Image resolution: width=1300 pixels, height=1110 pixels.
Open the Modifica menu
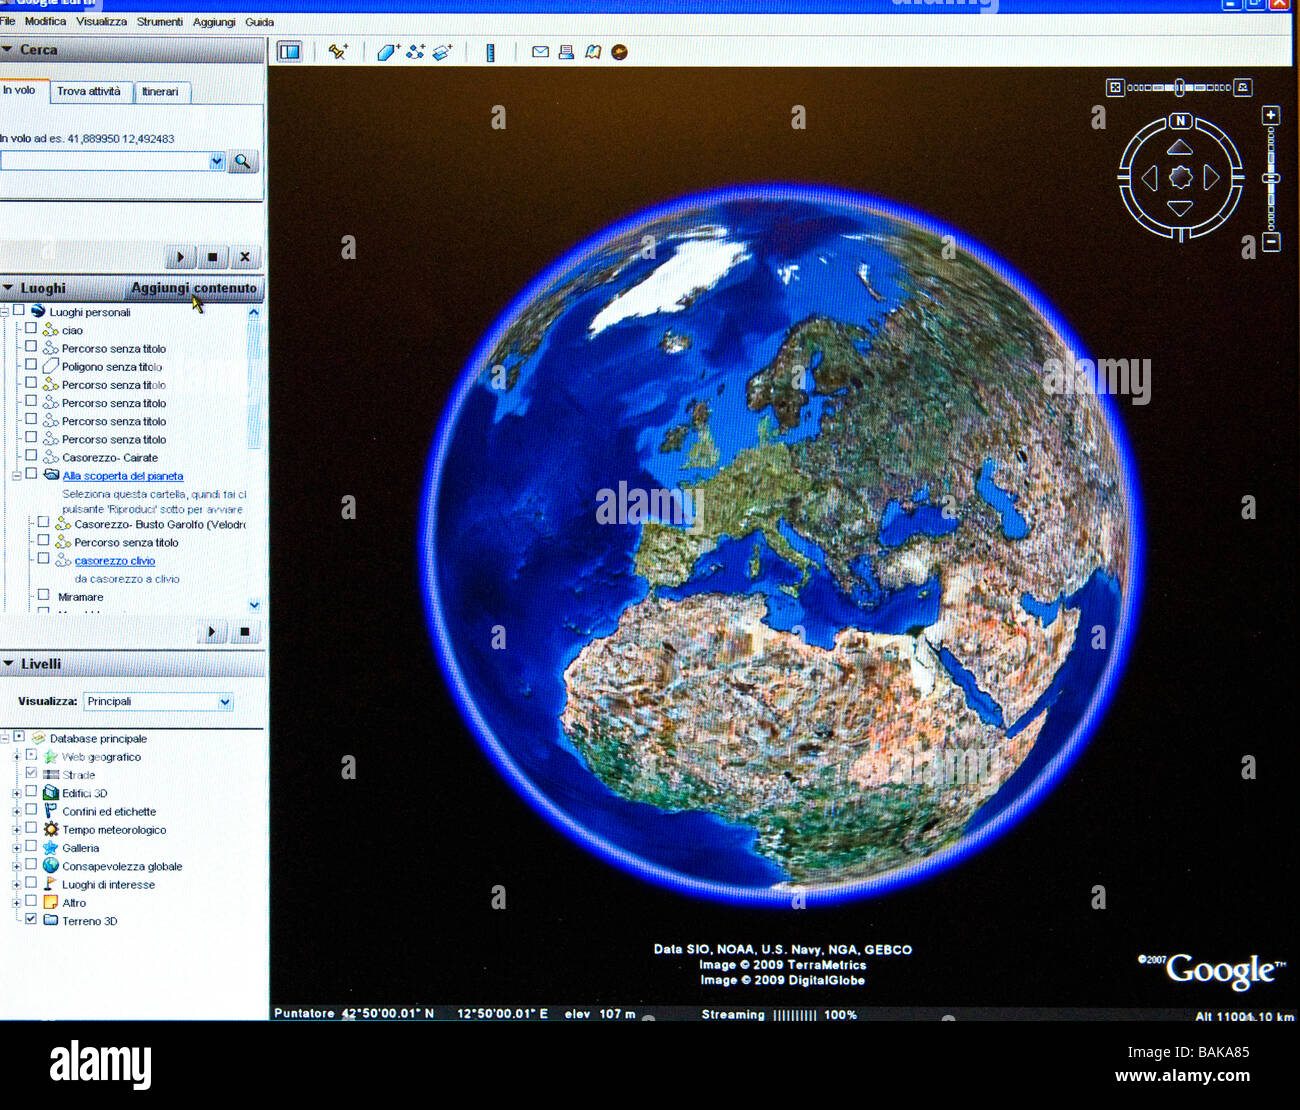(45, 21)
